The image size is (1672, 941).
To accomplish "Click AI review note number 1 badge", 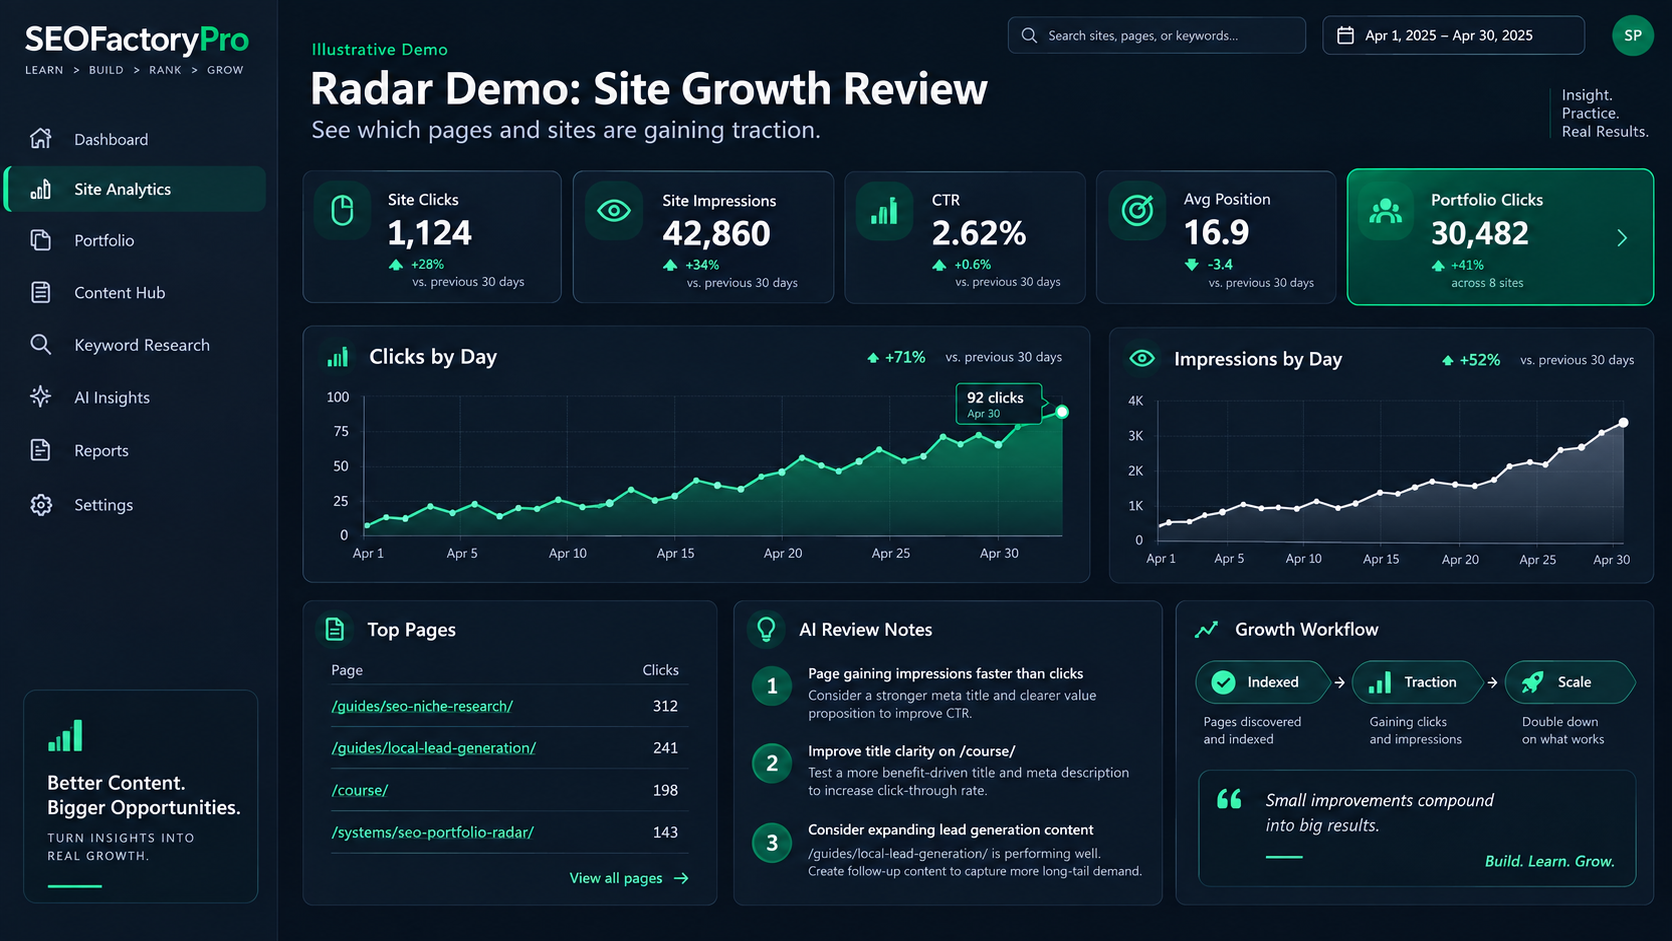I will [x=772, y=686].
